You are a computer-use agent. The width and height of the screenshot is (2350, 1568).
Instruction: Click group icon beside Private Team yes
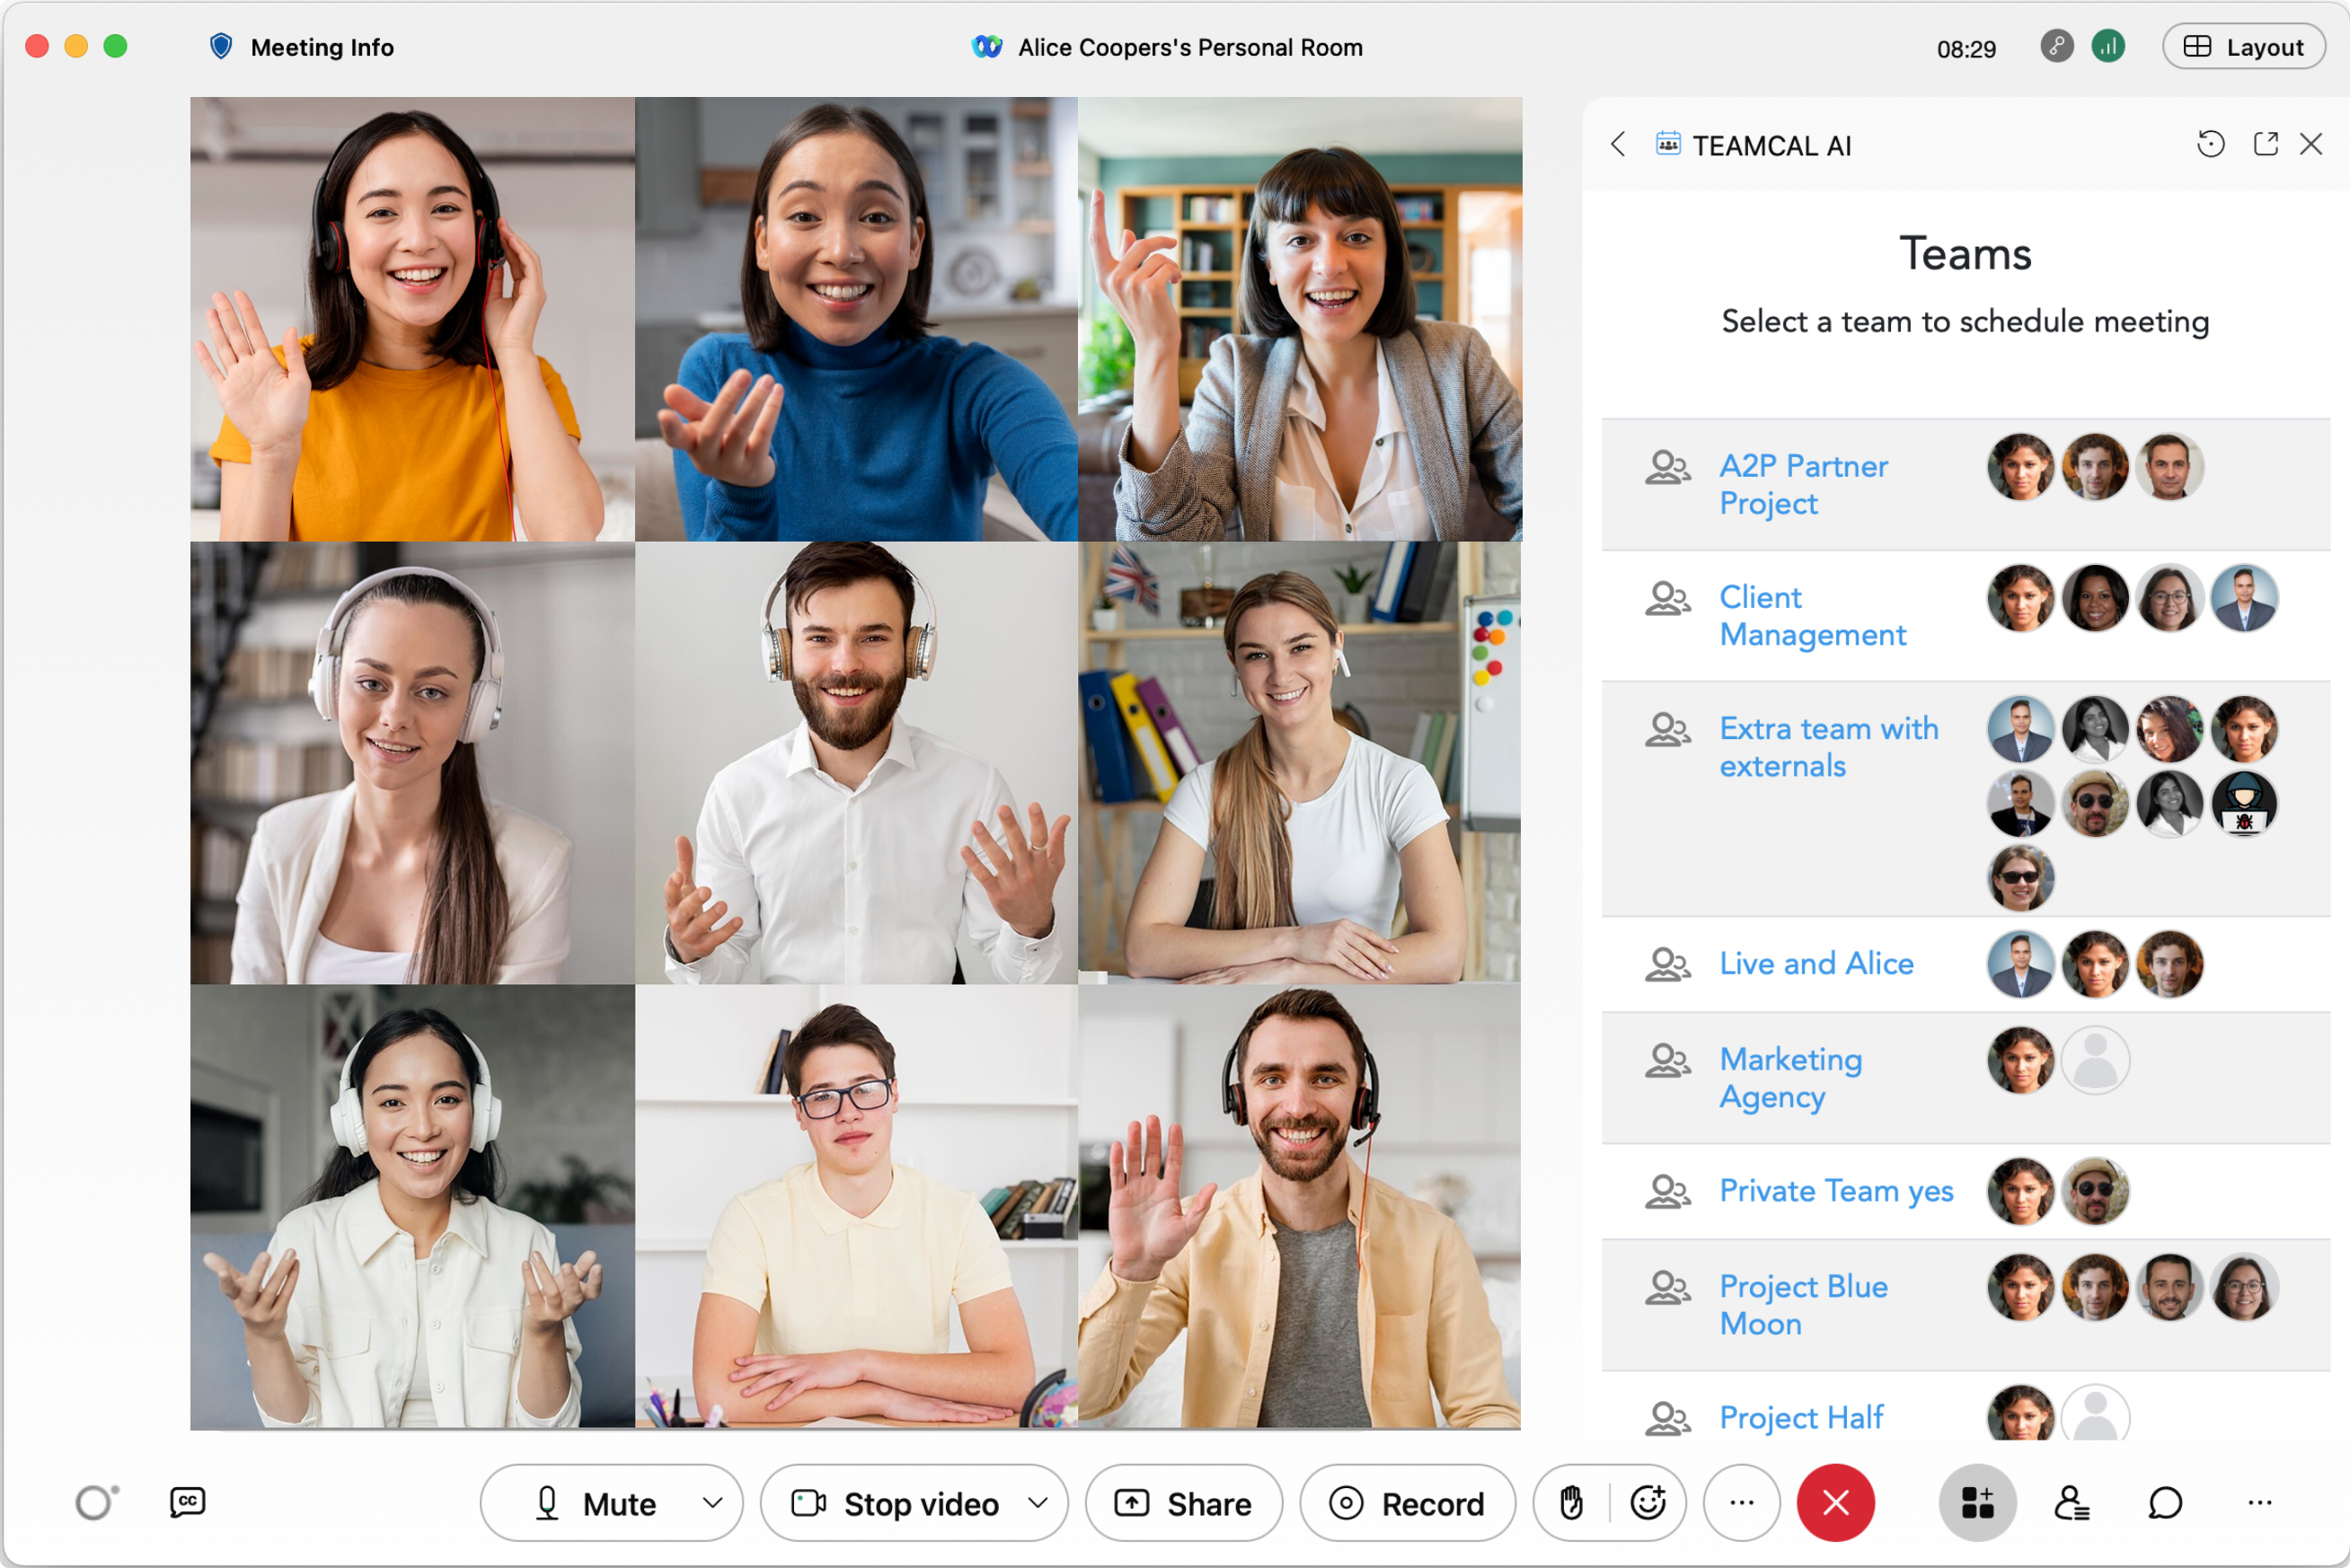[x=1667, y=1191]
